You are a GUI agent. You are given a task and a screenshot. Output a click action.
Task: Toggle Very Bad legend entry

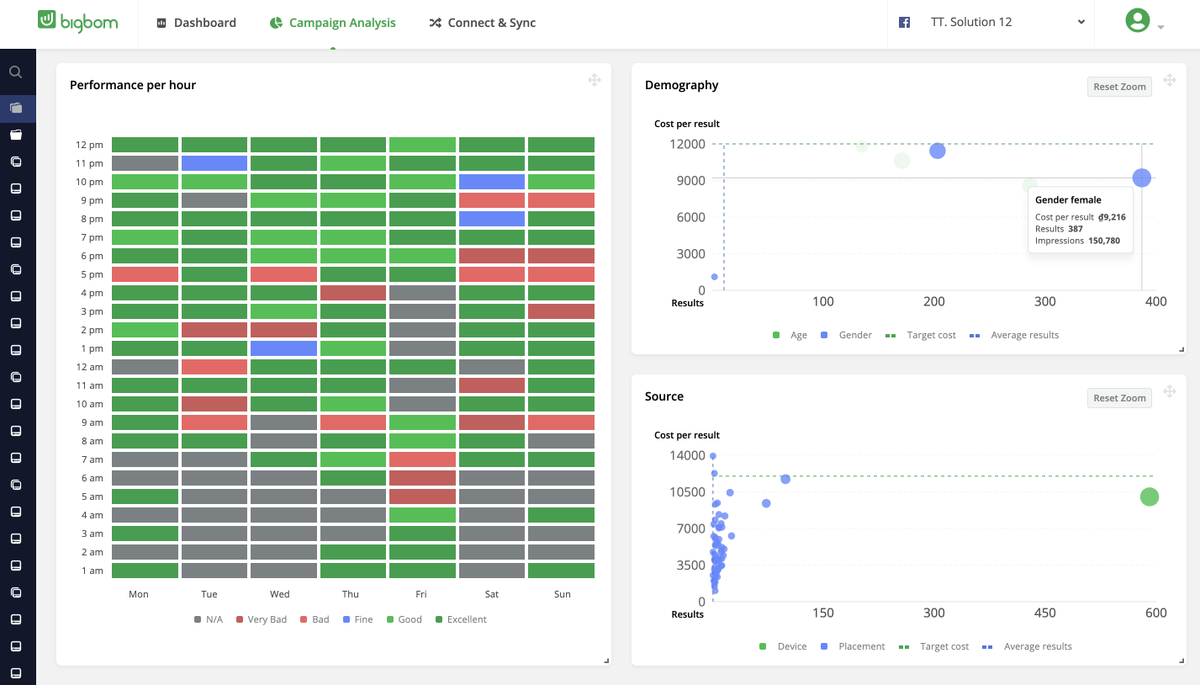[x=261, y=620]
